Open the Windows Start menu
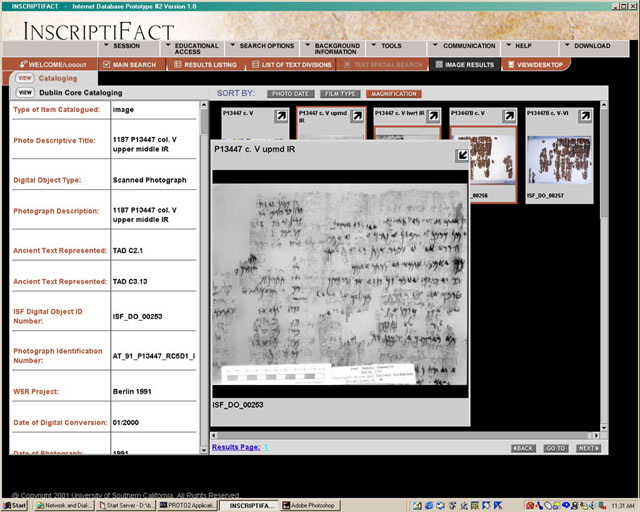Viewport: 640px width, 512px height. pos(15,505)
